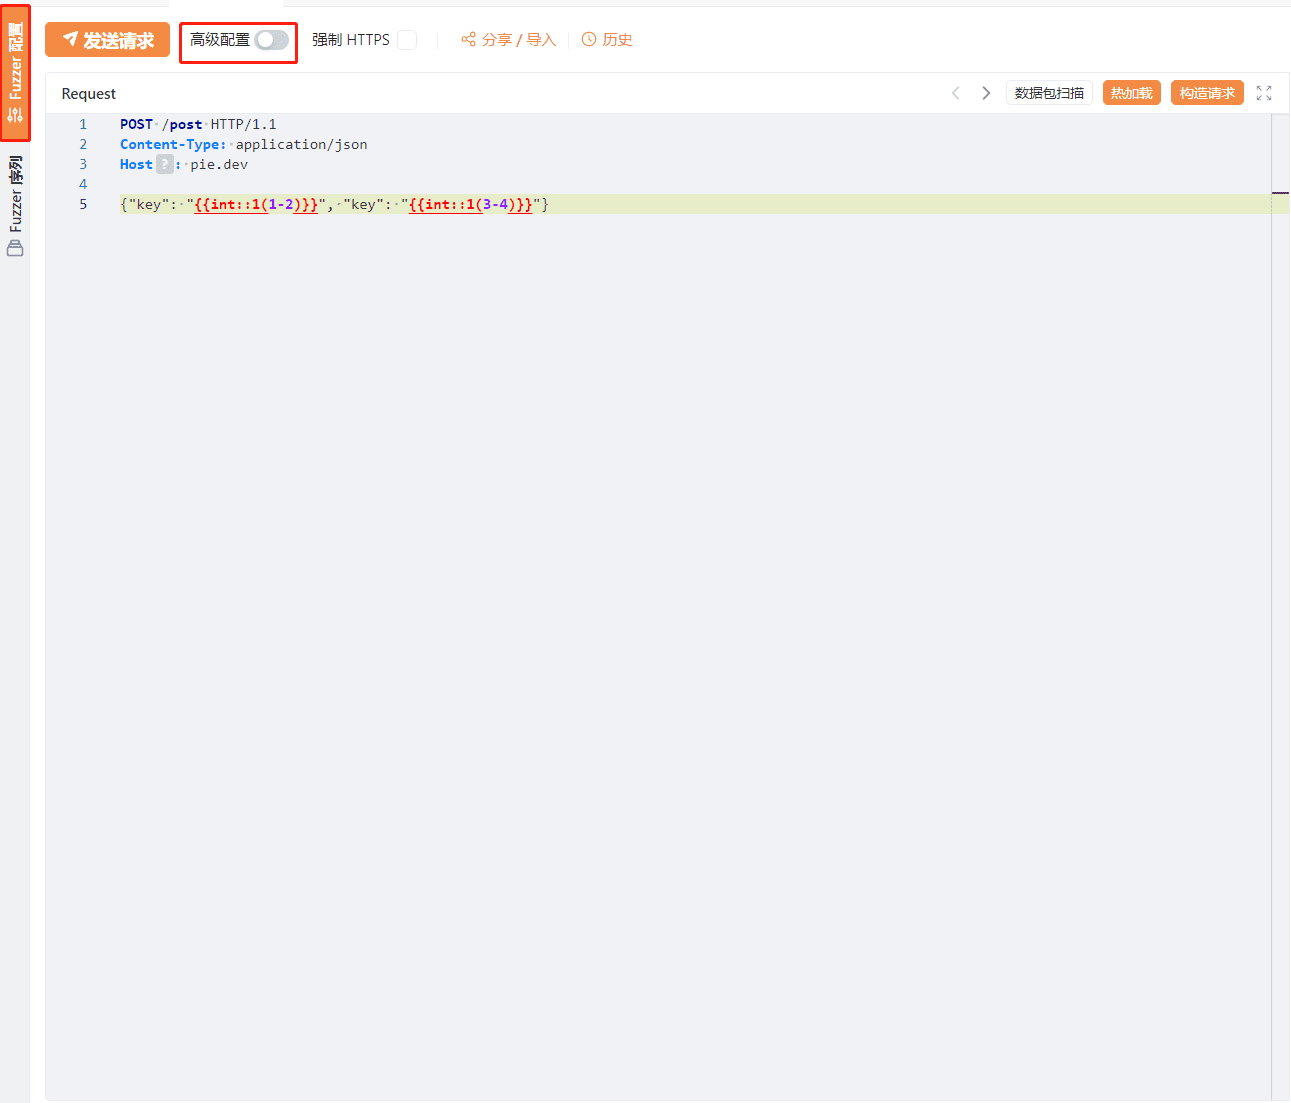1291x1103 pixels.
Task: Enable the 强制 HTTPS checkbox
Action: (x=407, y=40)
